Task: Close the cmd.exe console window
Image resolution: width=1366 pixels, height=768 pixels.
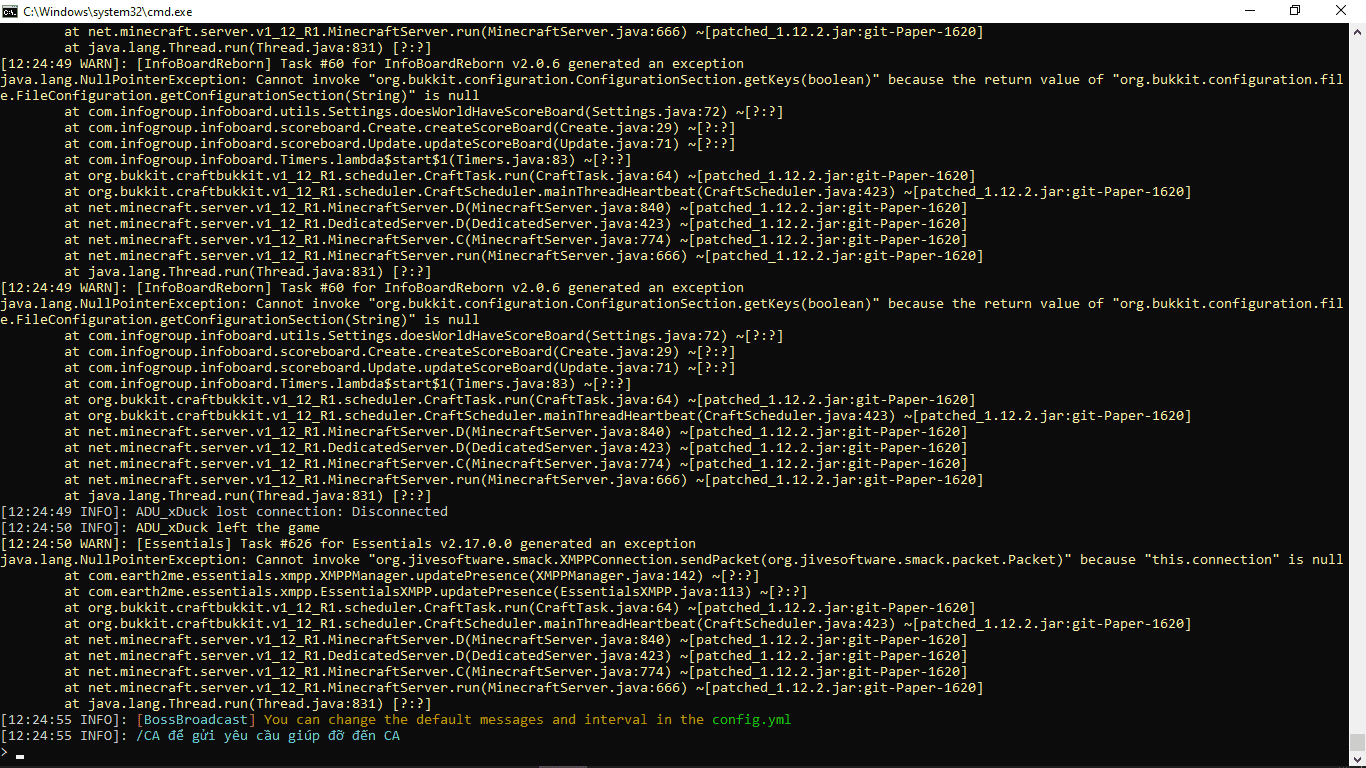Action: click(x=1342, y=11)
